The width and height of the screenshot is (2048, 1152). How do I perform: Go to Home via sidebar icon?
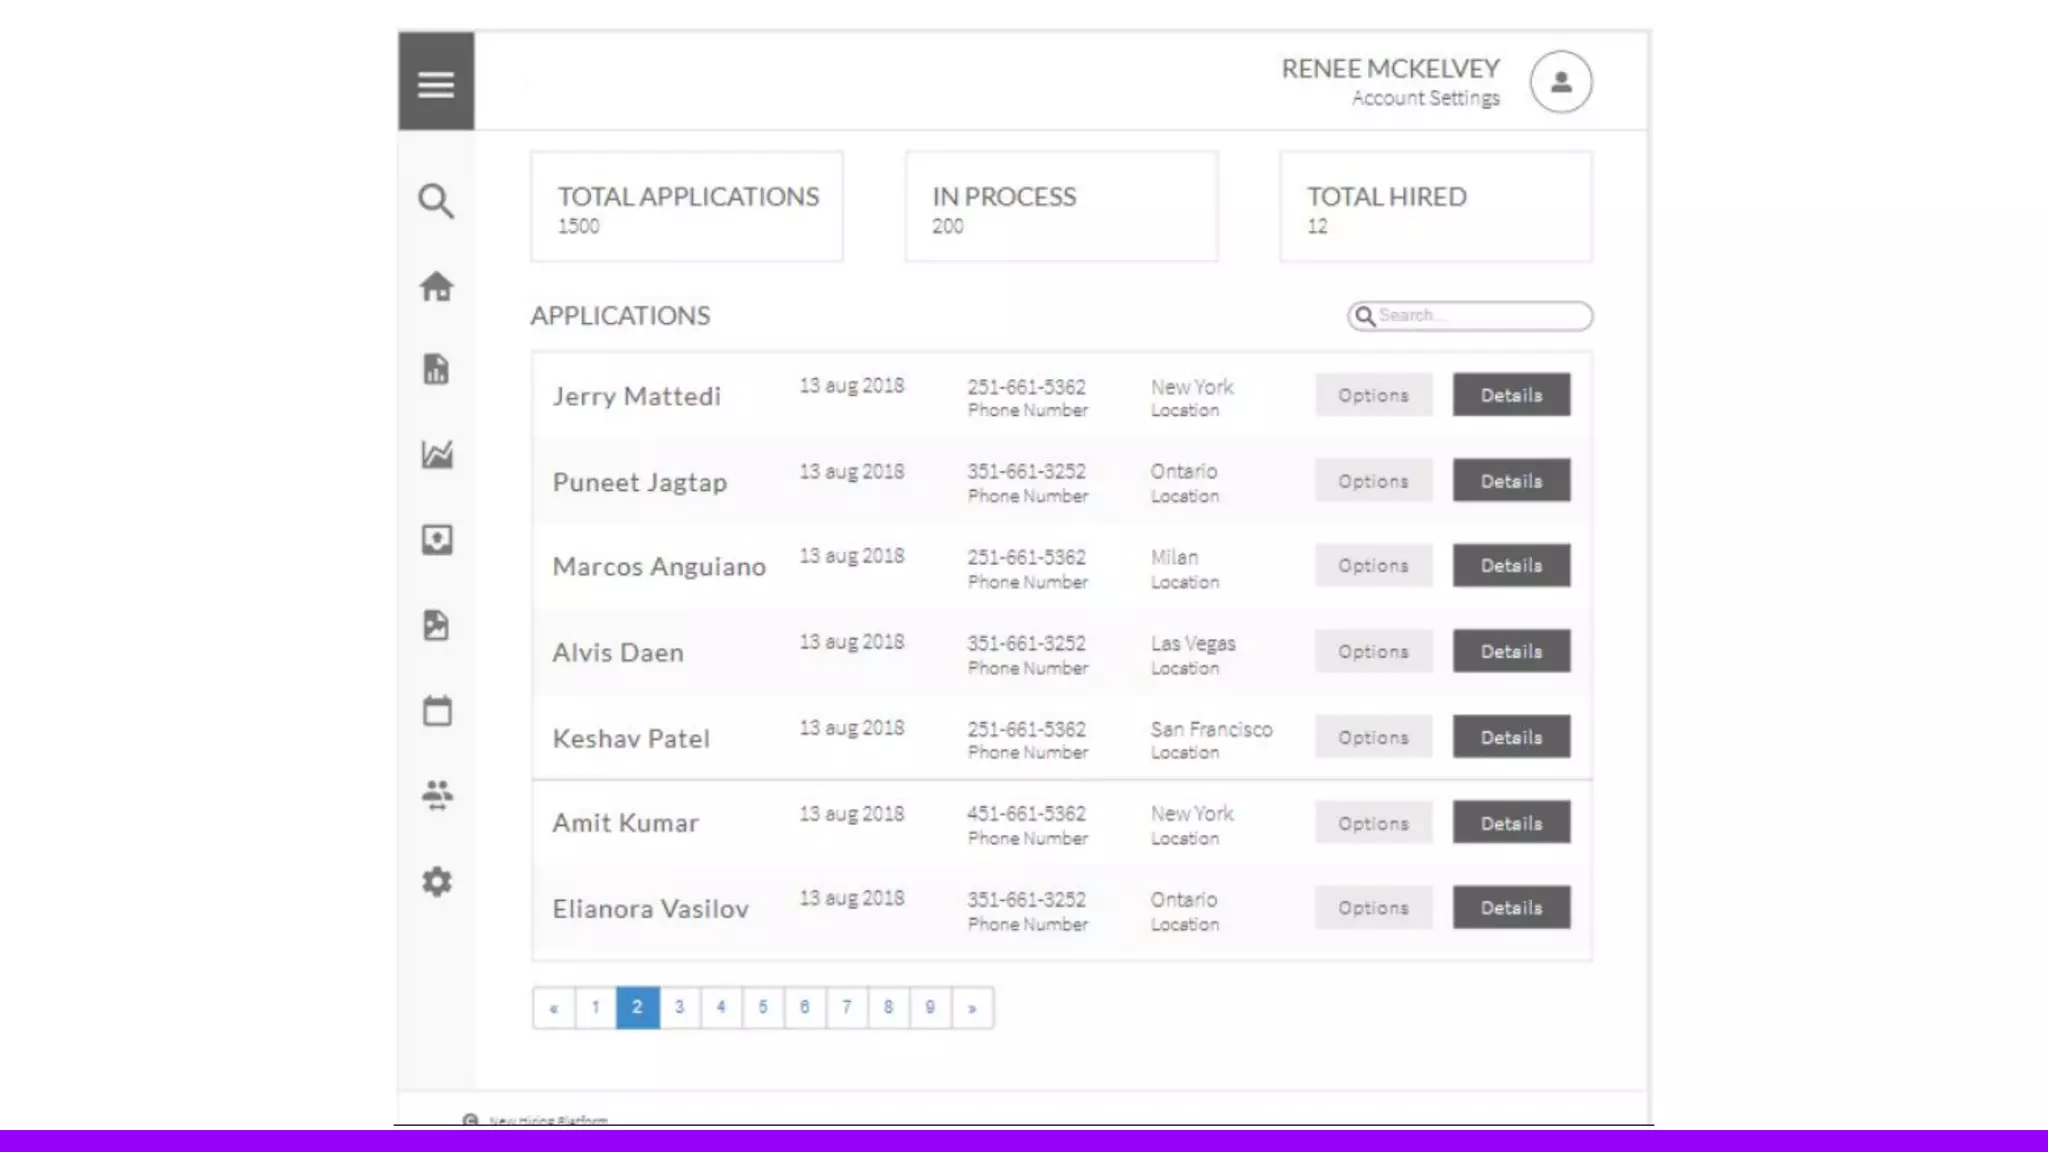[436, 287]
